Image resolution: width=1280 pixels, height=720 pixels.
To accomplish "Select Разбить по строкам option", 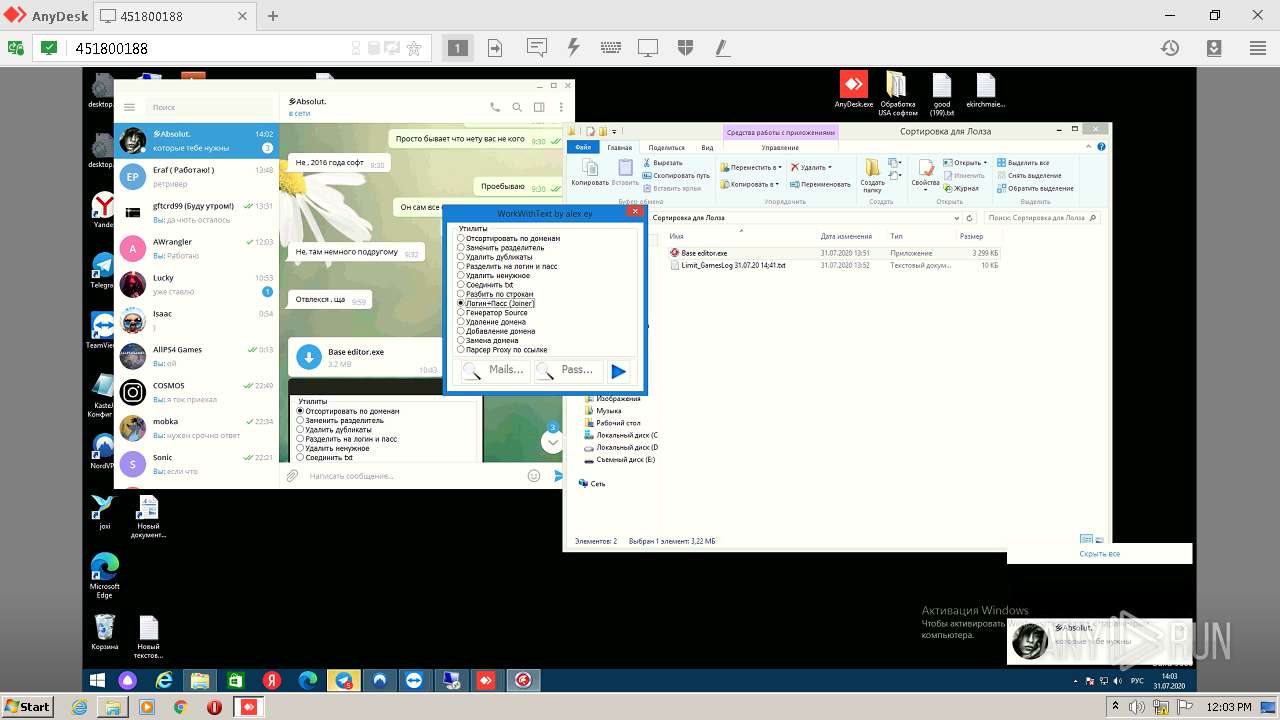I will click(495, 294).
